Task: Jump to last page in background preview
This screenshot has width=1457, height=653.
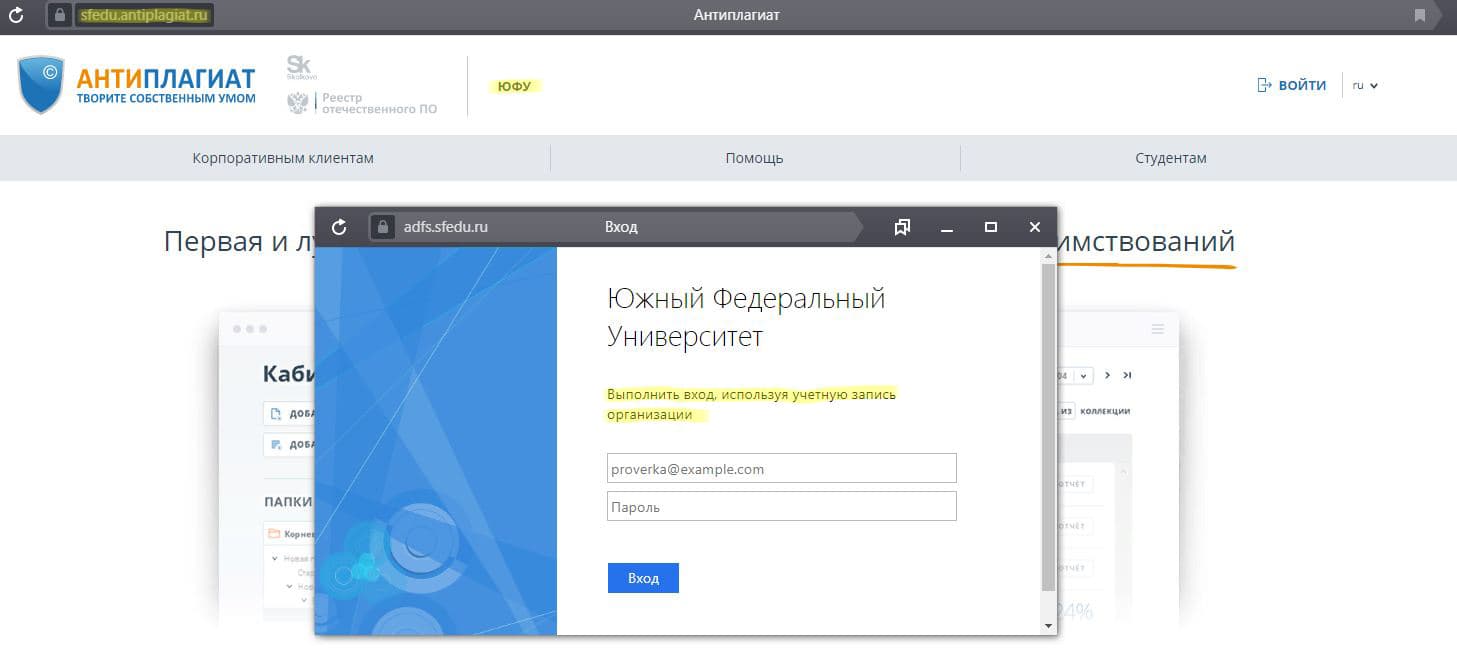Action: tap(1127, 375)
